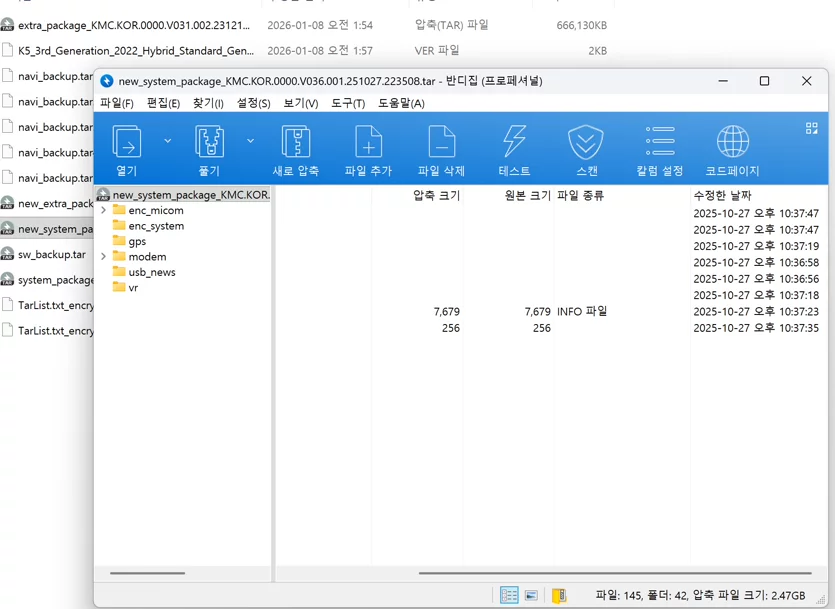
Task: Select K5_3rd_Generation_2022_Hybrid file in Explorer
Action: coord(136,51)
